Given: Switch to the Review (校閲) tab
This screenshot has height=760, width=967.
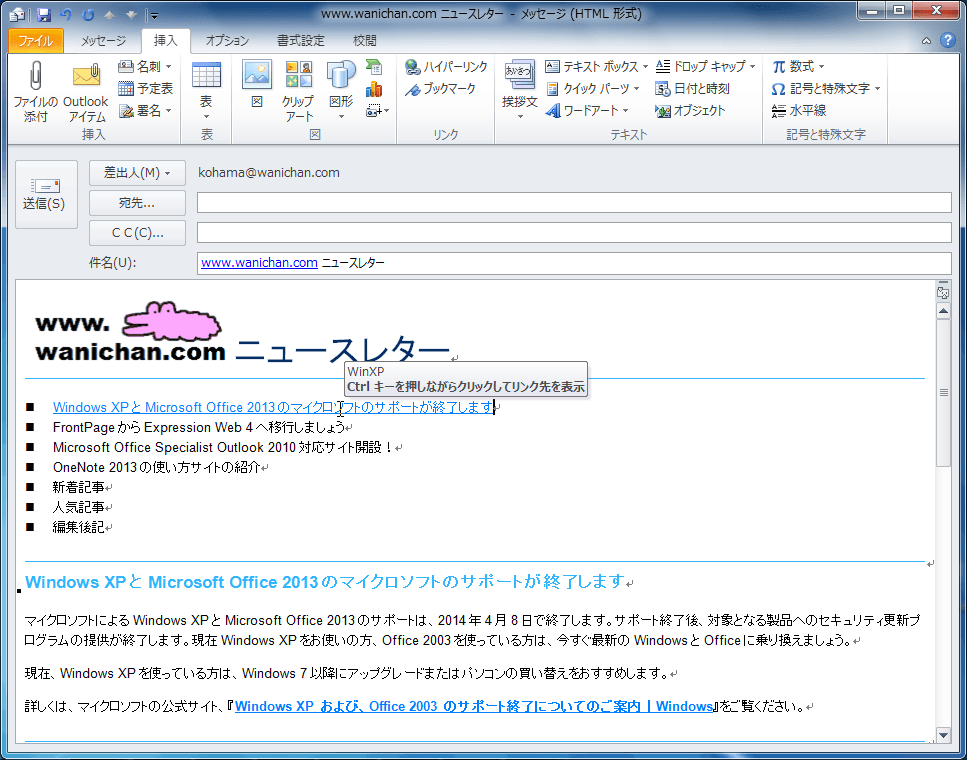Looking at the screenshot, I should pyautogui.click(x=364, y=41).
